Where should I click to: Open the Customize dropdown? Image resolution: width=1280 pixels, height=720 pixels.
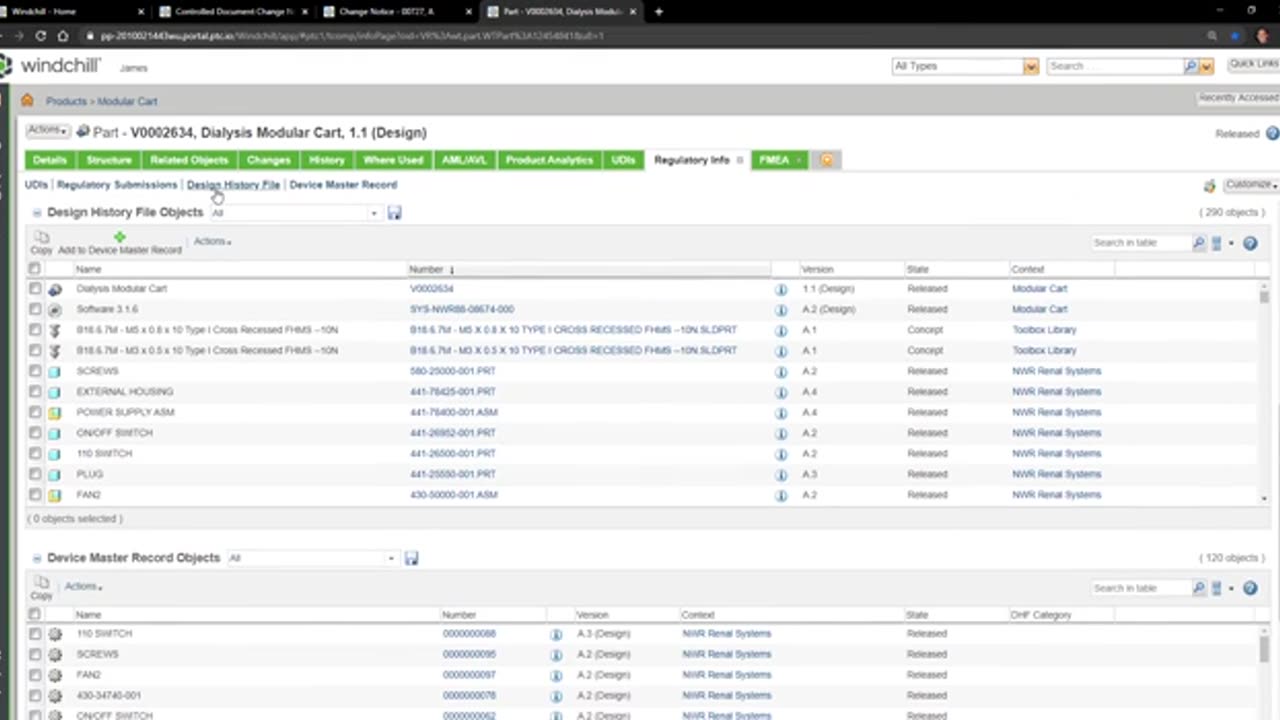(1251, 185)
